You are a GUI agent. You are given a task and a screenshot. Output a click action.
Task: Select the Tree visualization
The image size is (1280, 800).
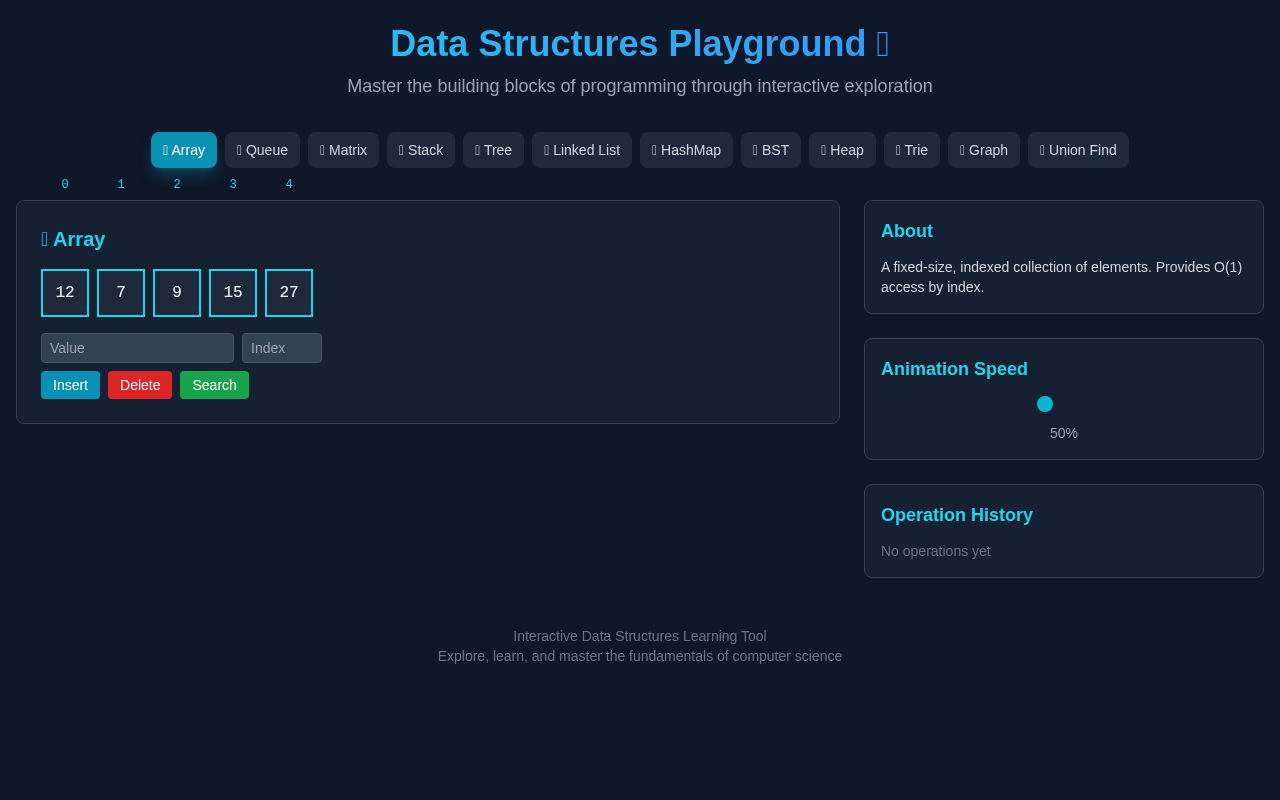[x=493, y=149]
